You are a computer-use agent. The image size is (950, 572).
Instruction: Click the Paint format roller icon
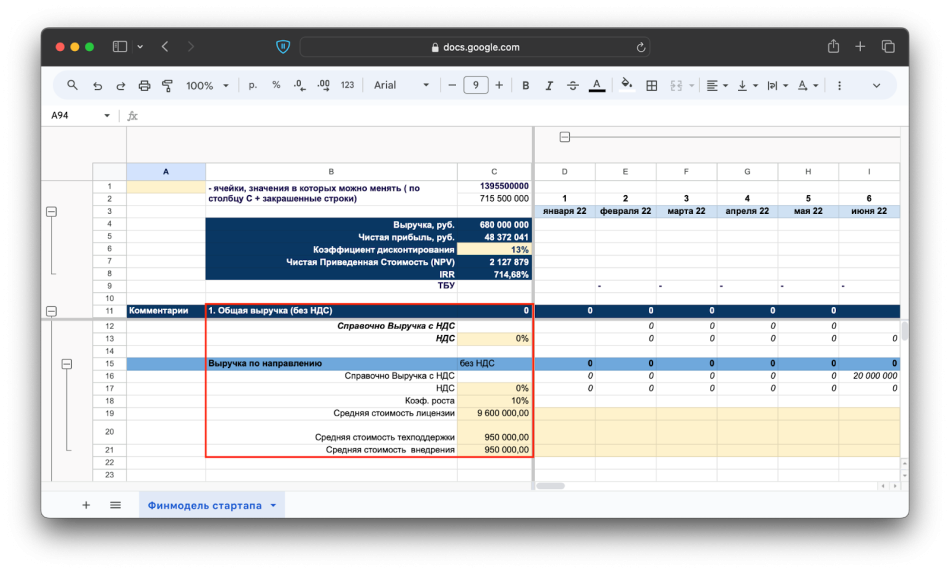[x=167, y=86]
